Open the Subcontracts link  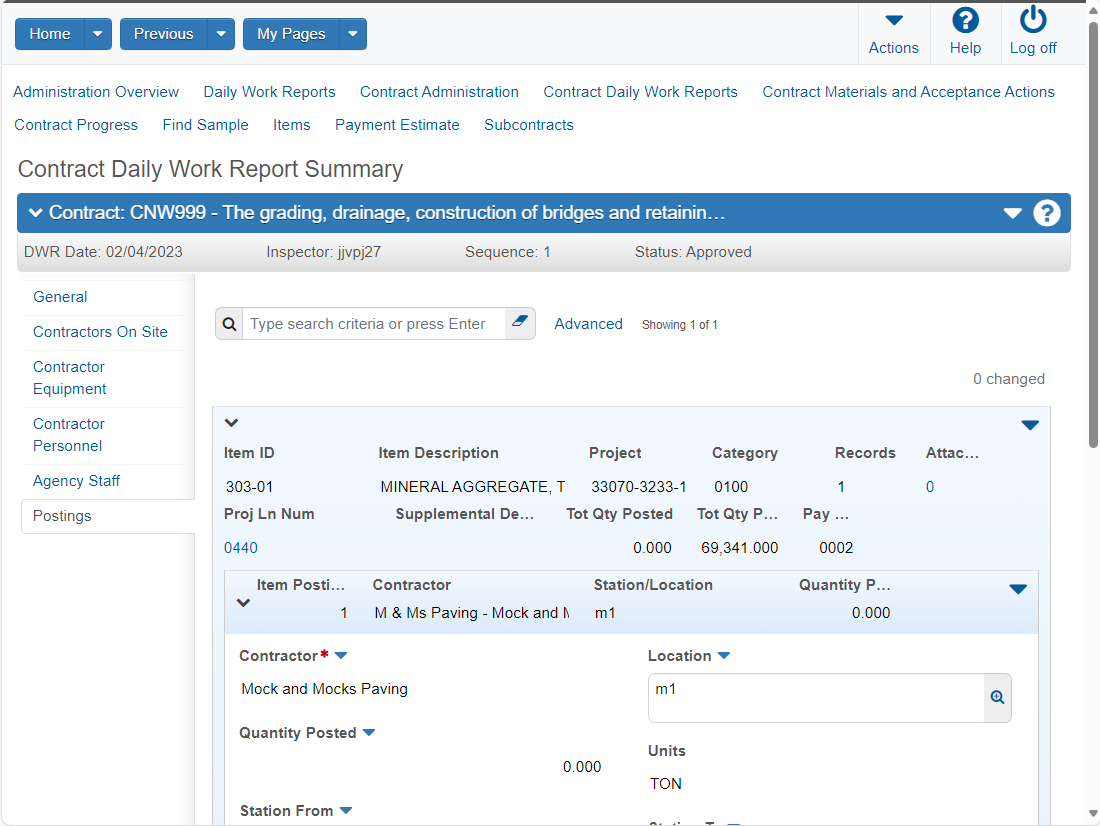(529, 125)
